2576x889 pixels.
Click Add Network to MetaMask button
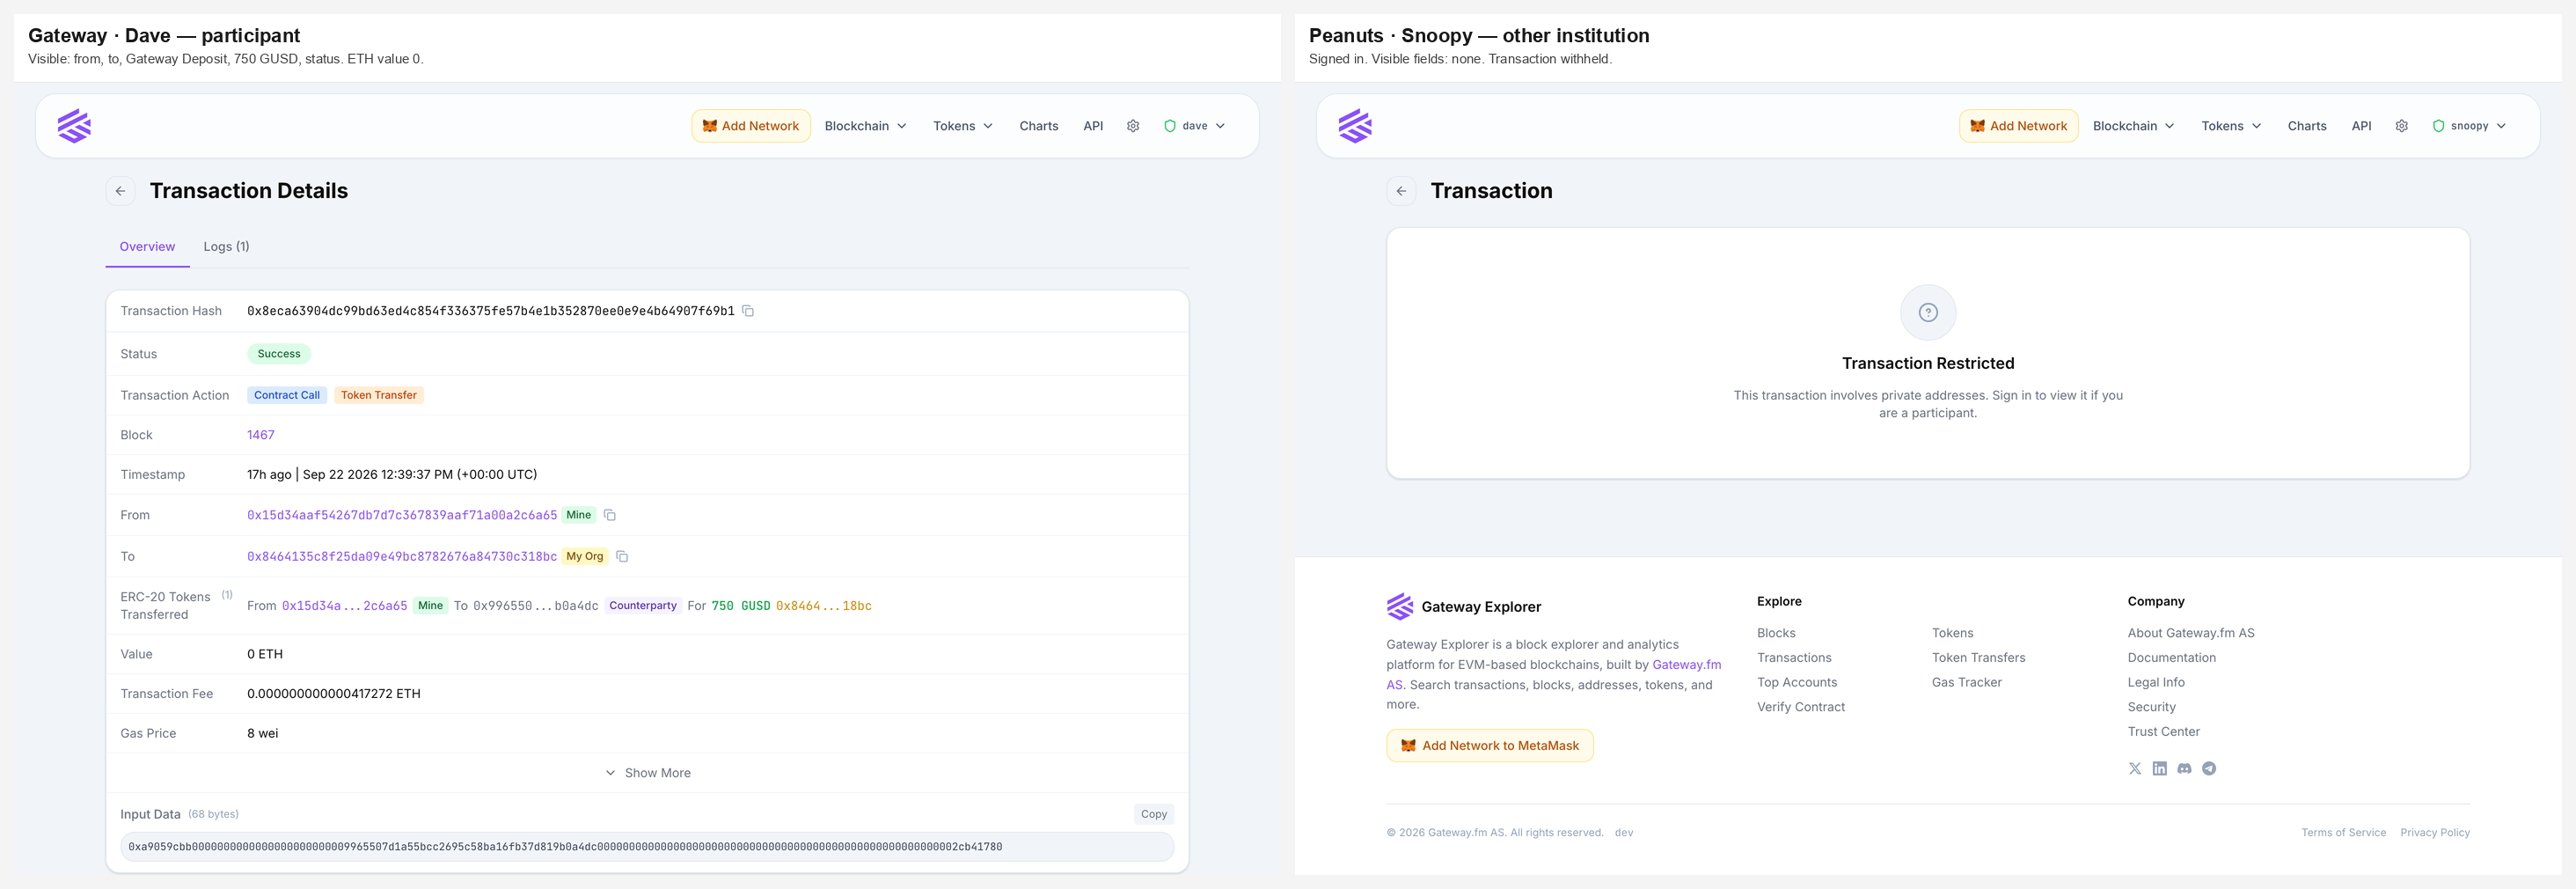(1489, 746)
